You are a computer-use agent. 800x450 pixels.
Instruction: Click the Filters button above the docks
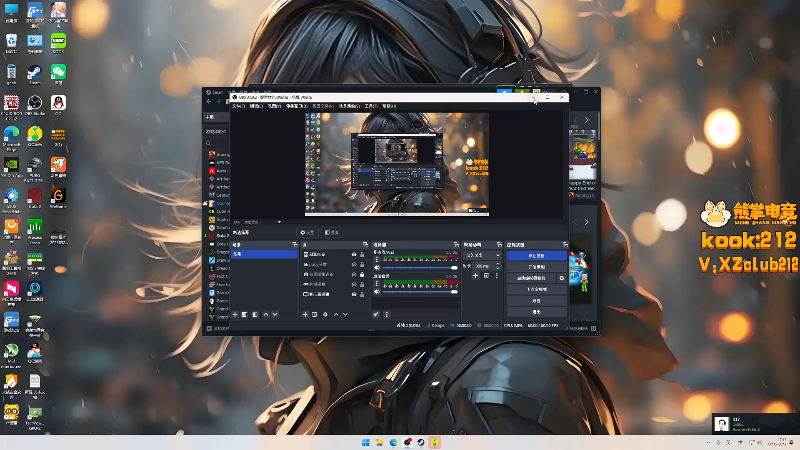tap(332, 233)
